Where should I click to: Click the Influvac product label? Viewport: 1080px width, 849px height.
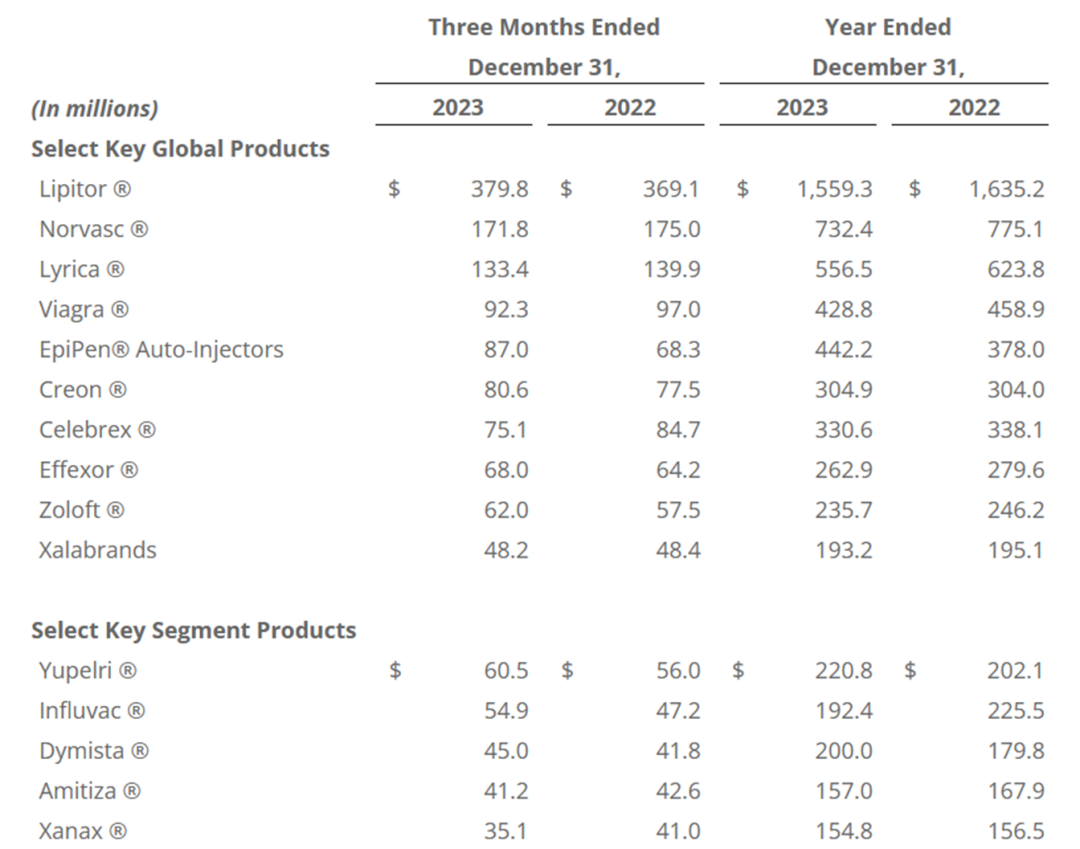92,711
